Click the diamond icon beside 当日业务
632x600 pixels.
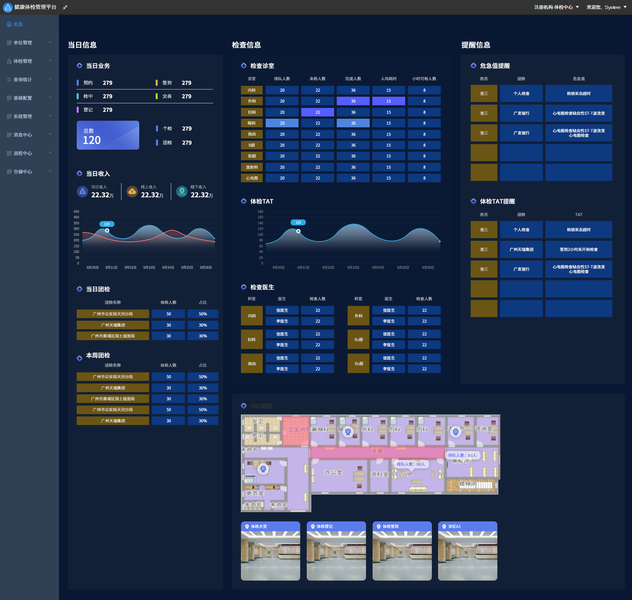(x=79, y=65)
